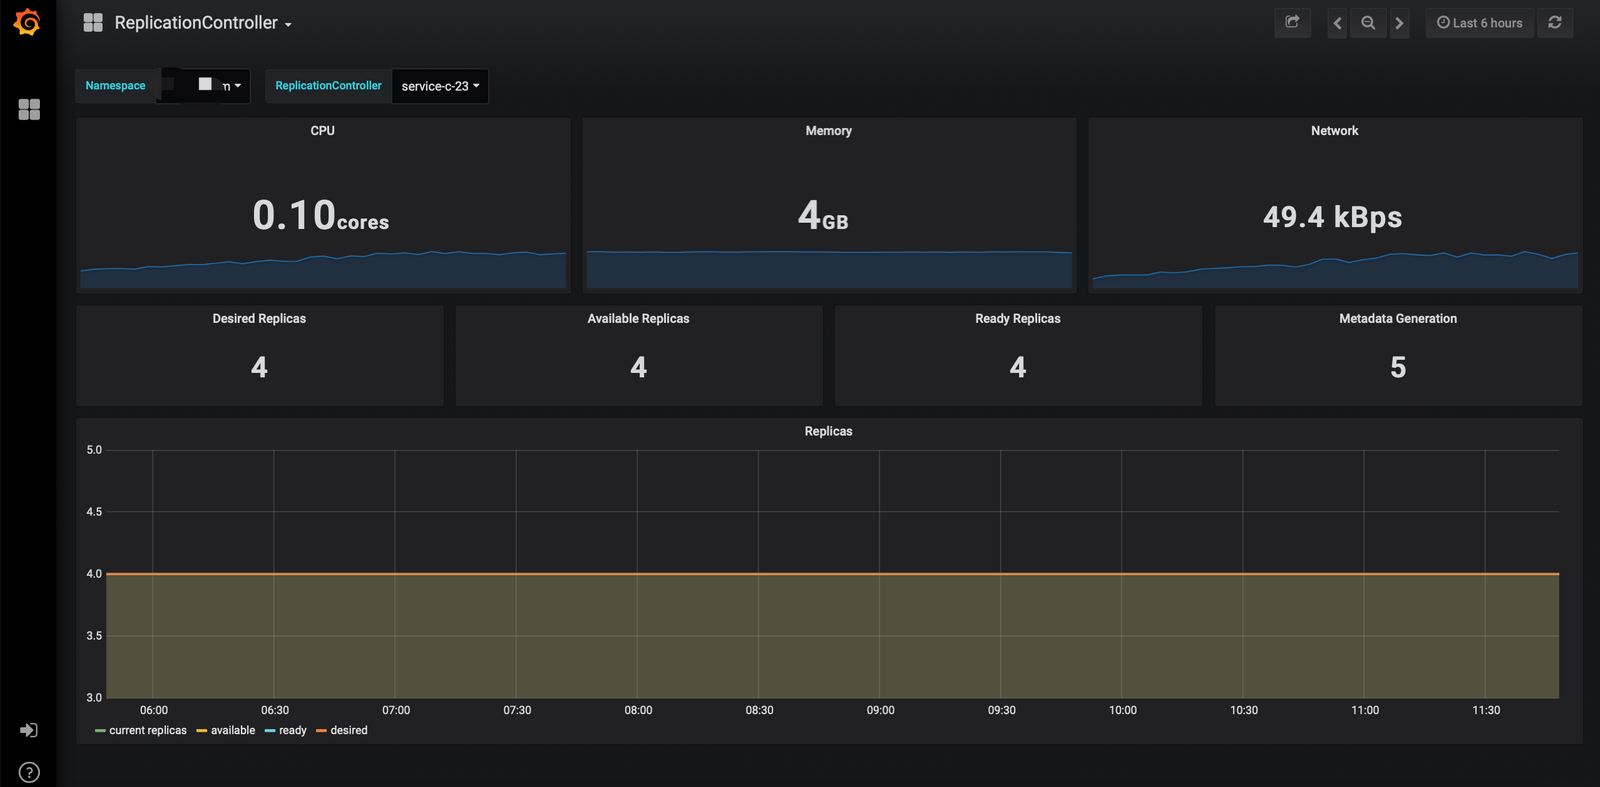Toggle the ready series in legend
Image resolution: width=1600 pixels, height=787 pixels.
pyautogui.click(x=292, y=730)
